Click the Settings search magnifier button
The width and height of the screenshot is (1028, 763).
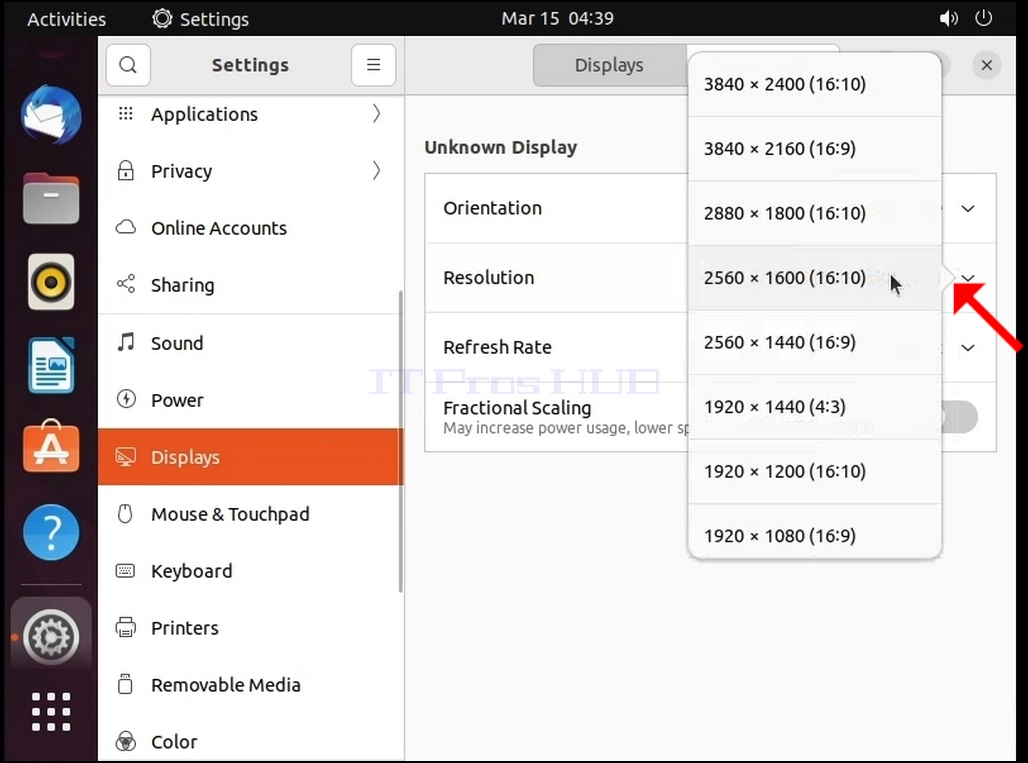point(128,65)
